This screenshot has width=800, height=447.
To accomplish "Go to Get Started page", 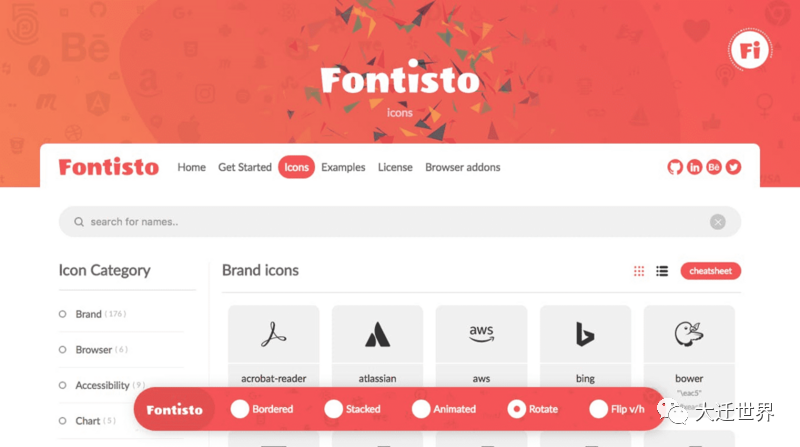I will 245,167.
